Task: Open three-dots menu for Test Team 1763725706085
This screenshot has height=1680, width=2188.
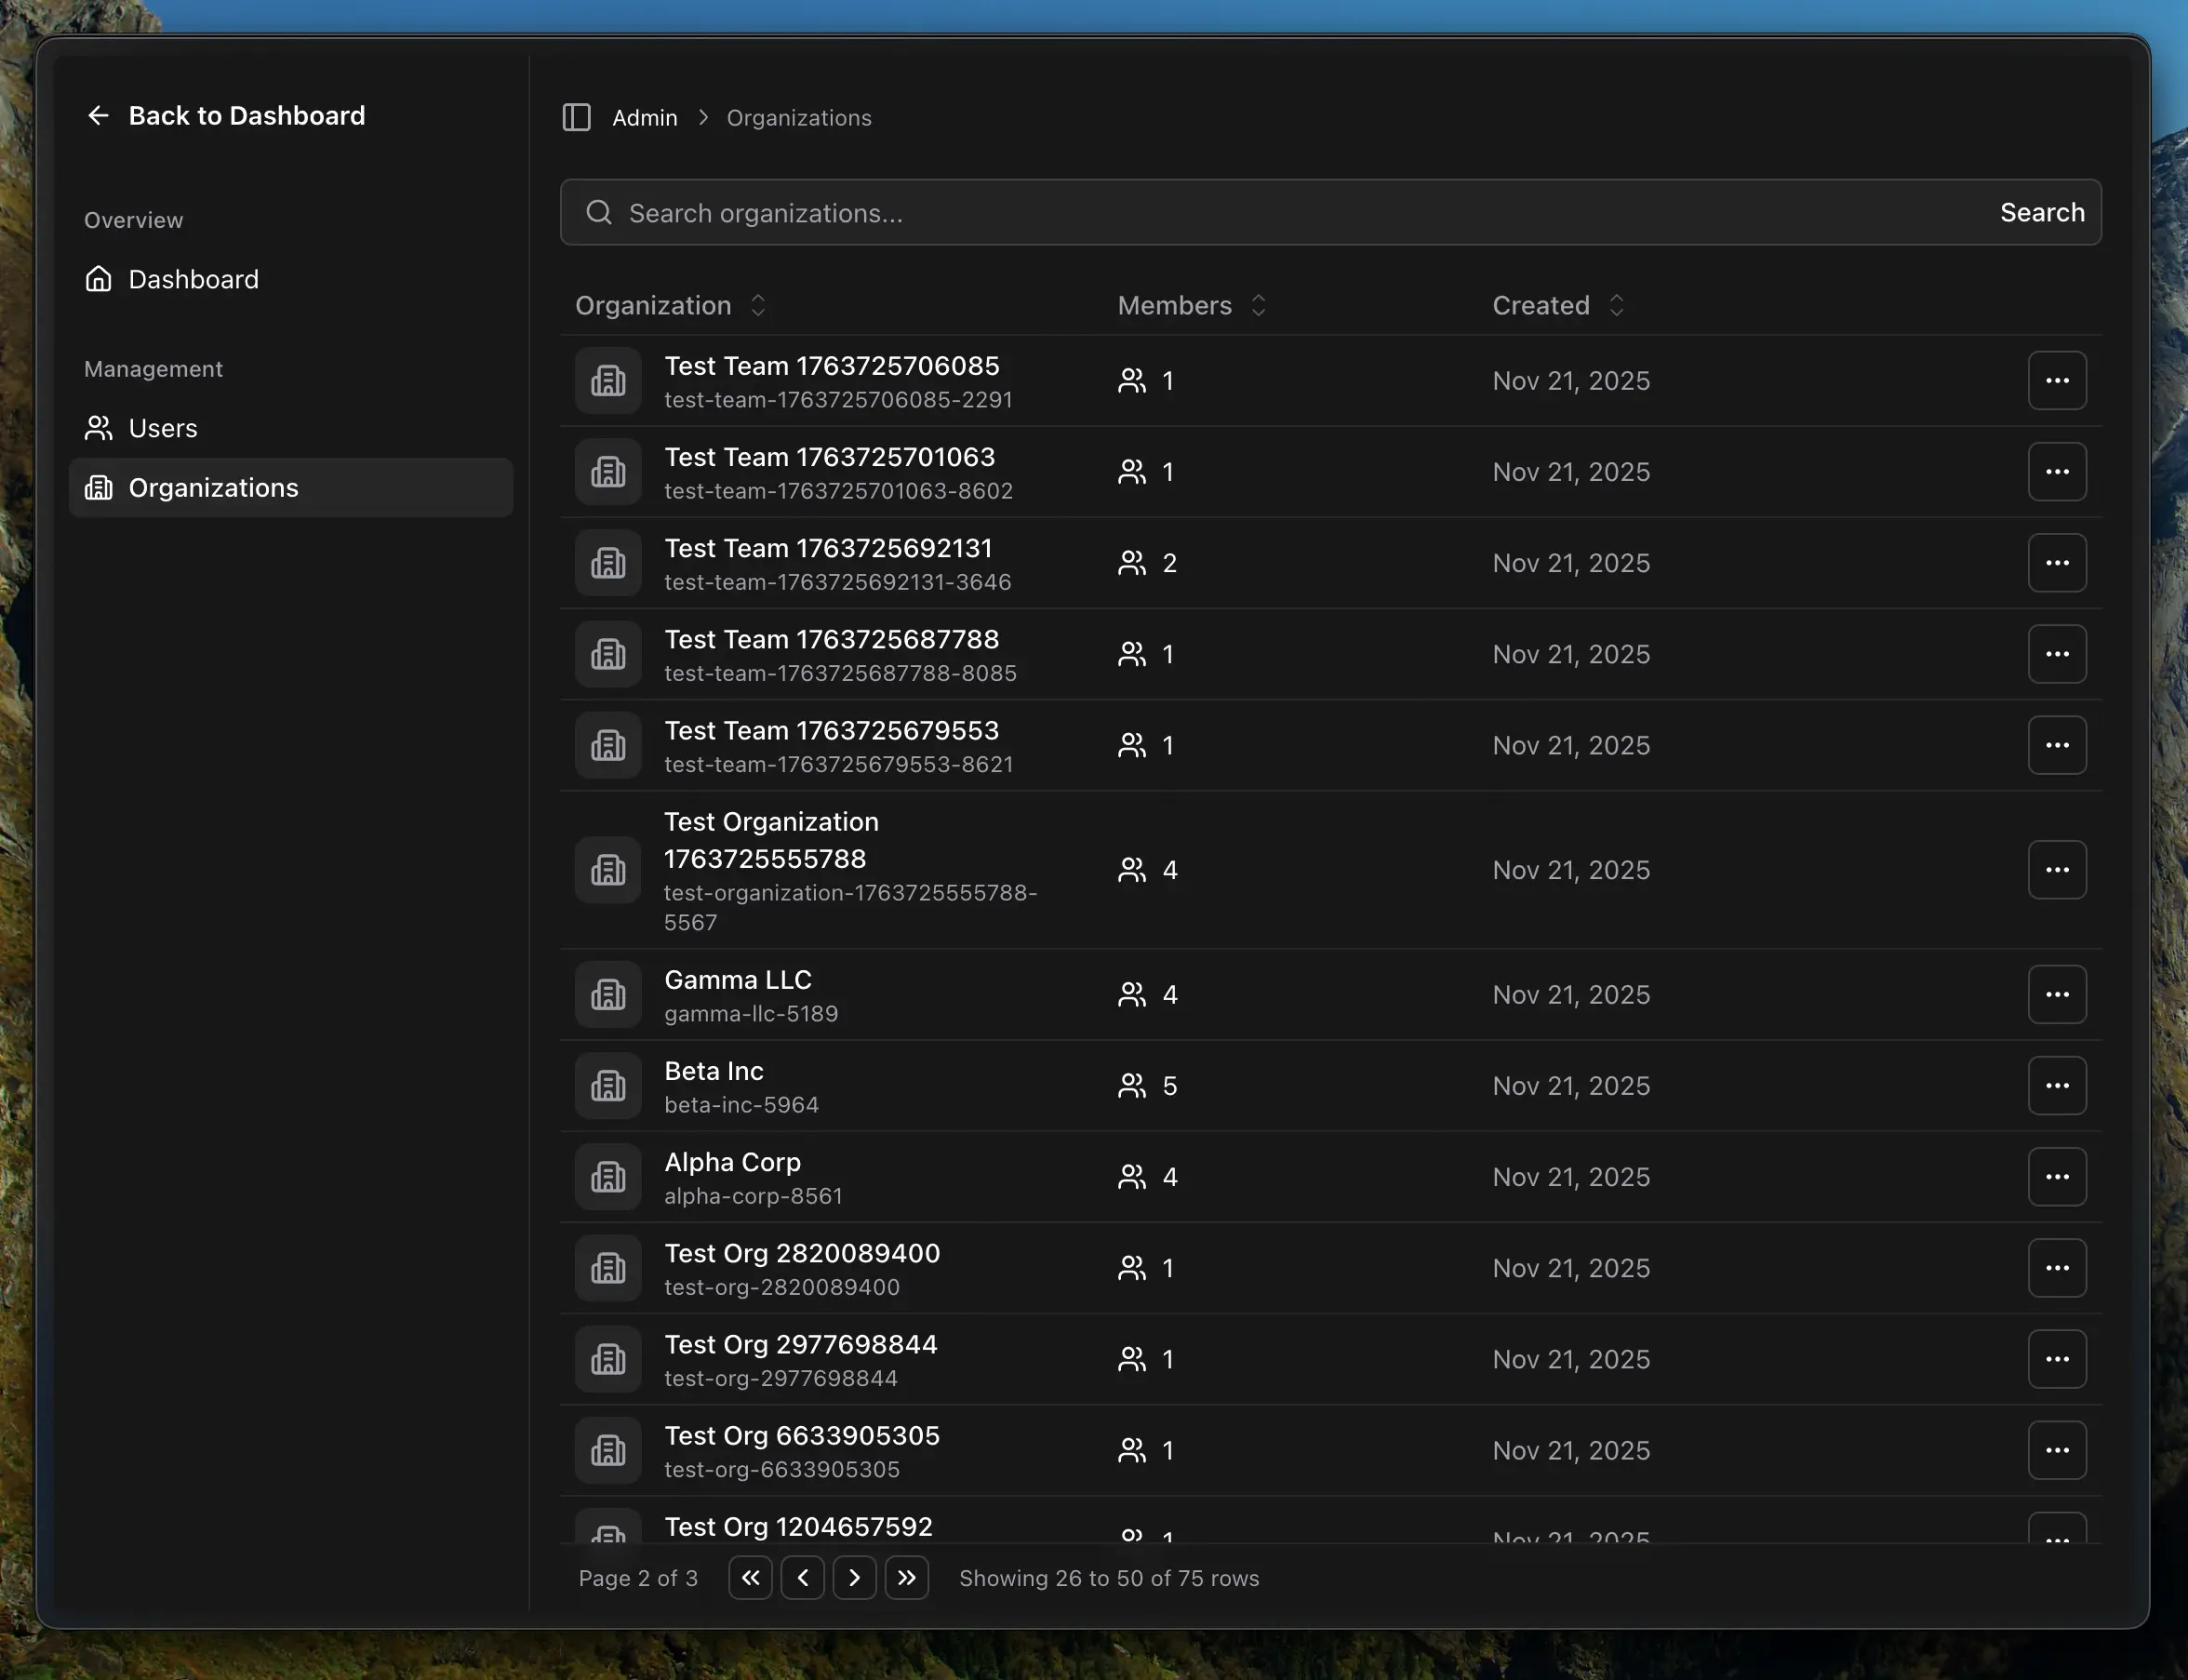Action: click(2056, 380)
